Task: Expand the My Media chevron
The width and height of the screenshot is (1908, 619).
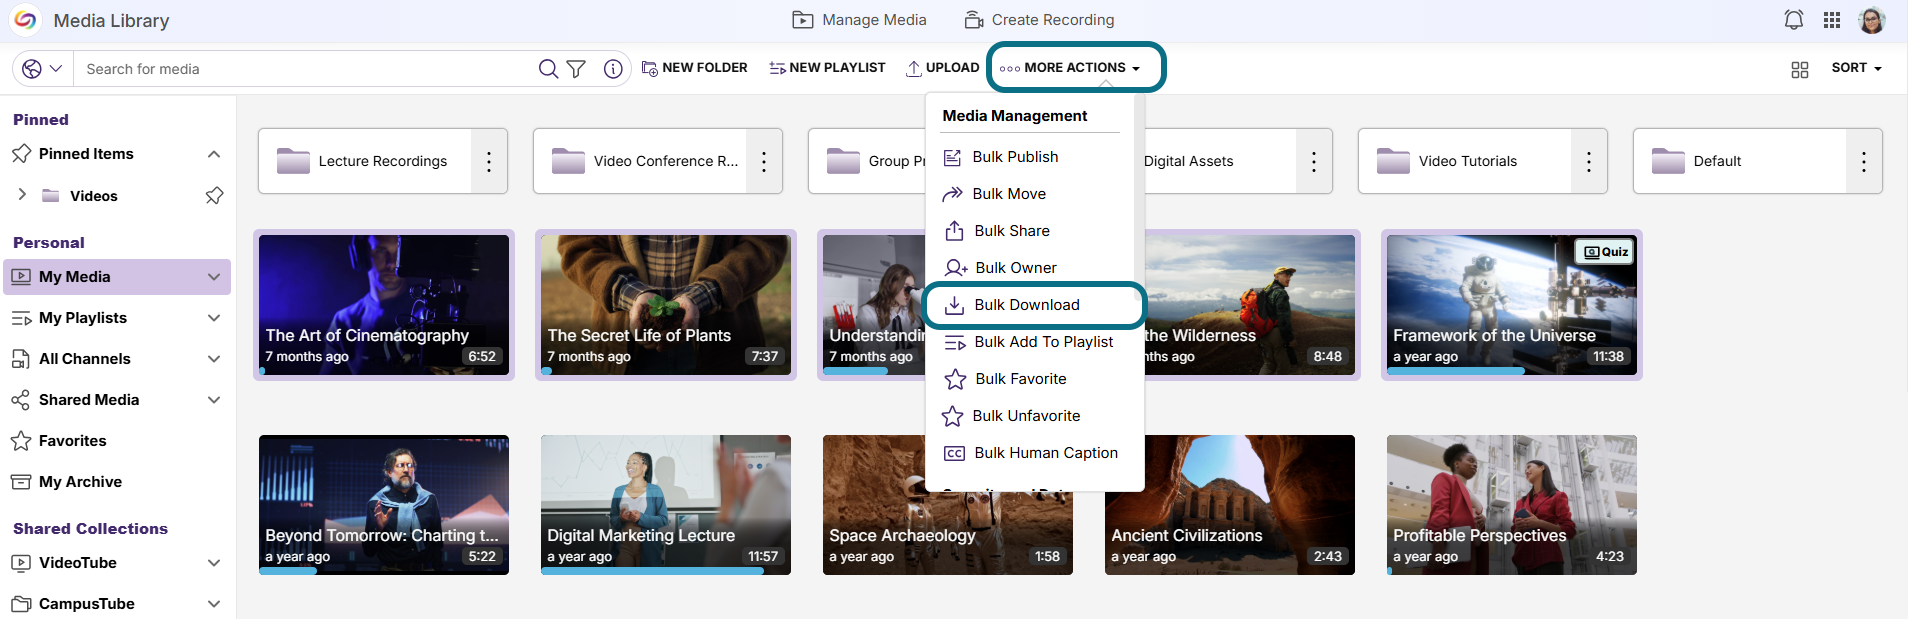Action: tap(214, 277)
